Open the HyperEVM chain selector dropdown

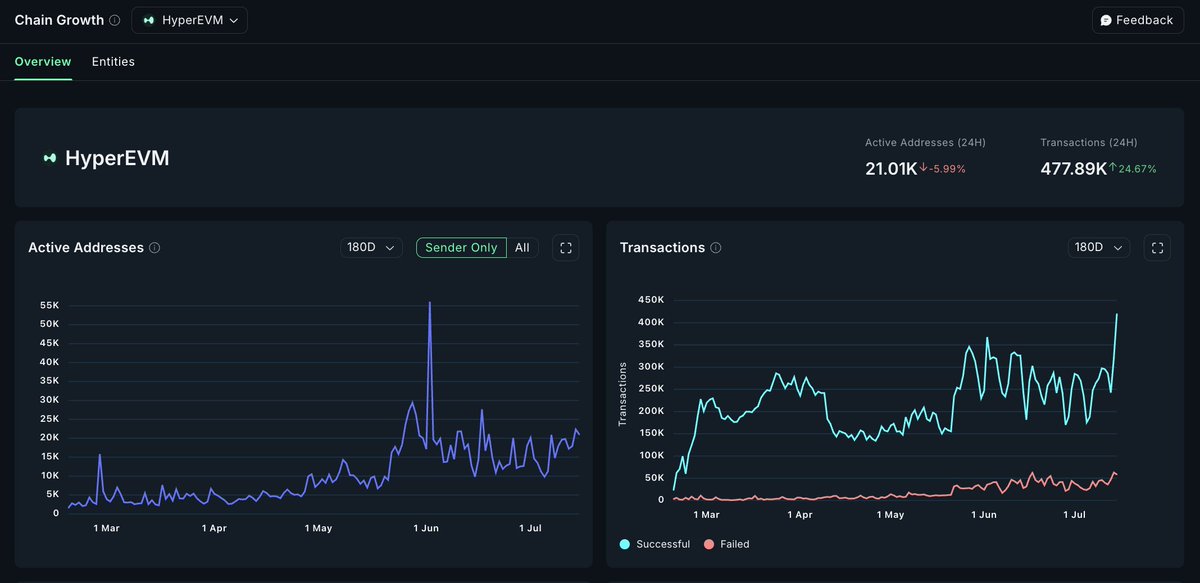click(x=189, y=20)
